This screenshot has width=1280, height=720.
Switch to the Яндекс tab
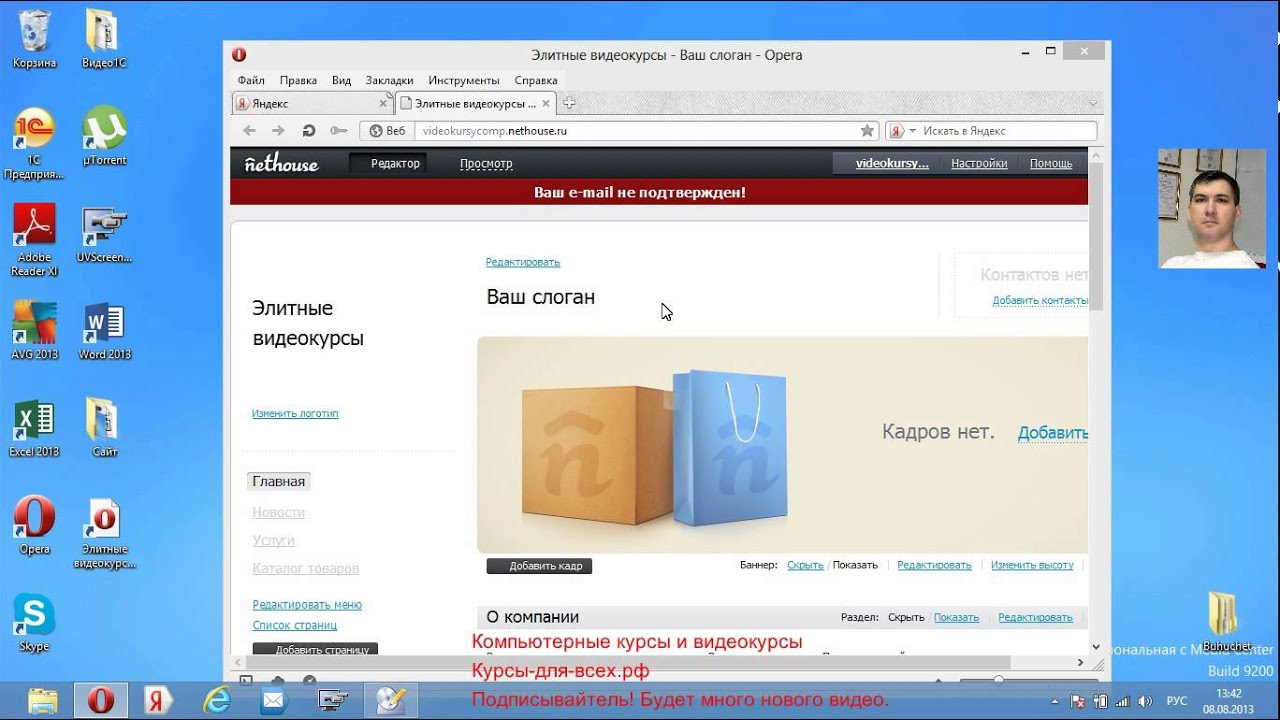click(x=311, y=103)
